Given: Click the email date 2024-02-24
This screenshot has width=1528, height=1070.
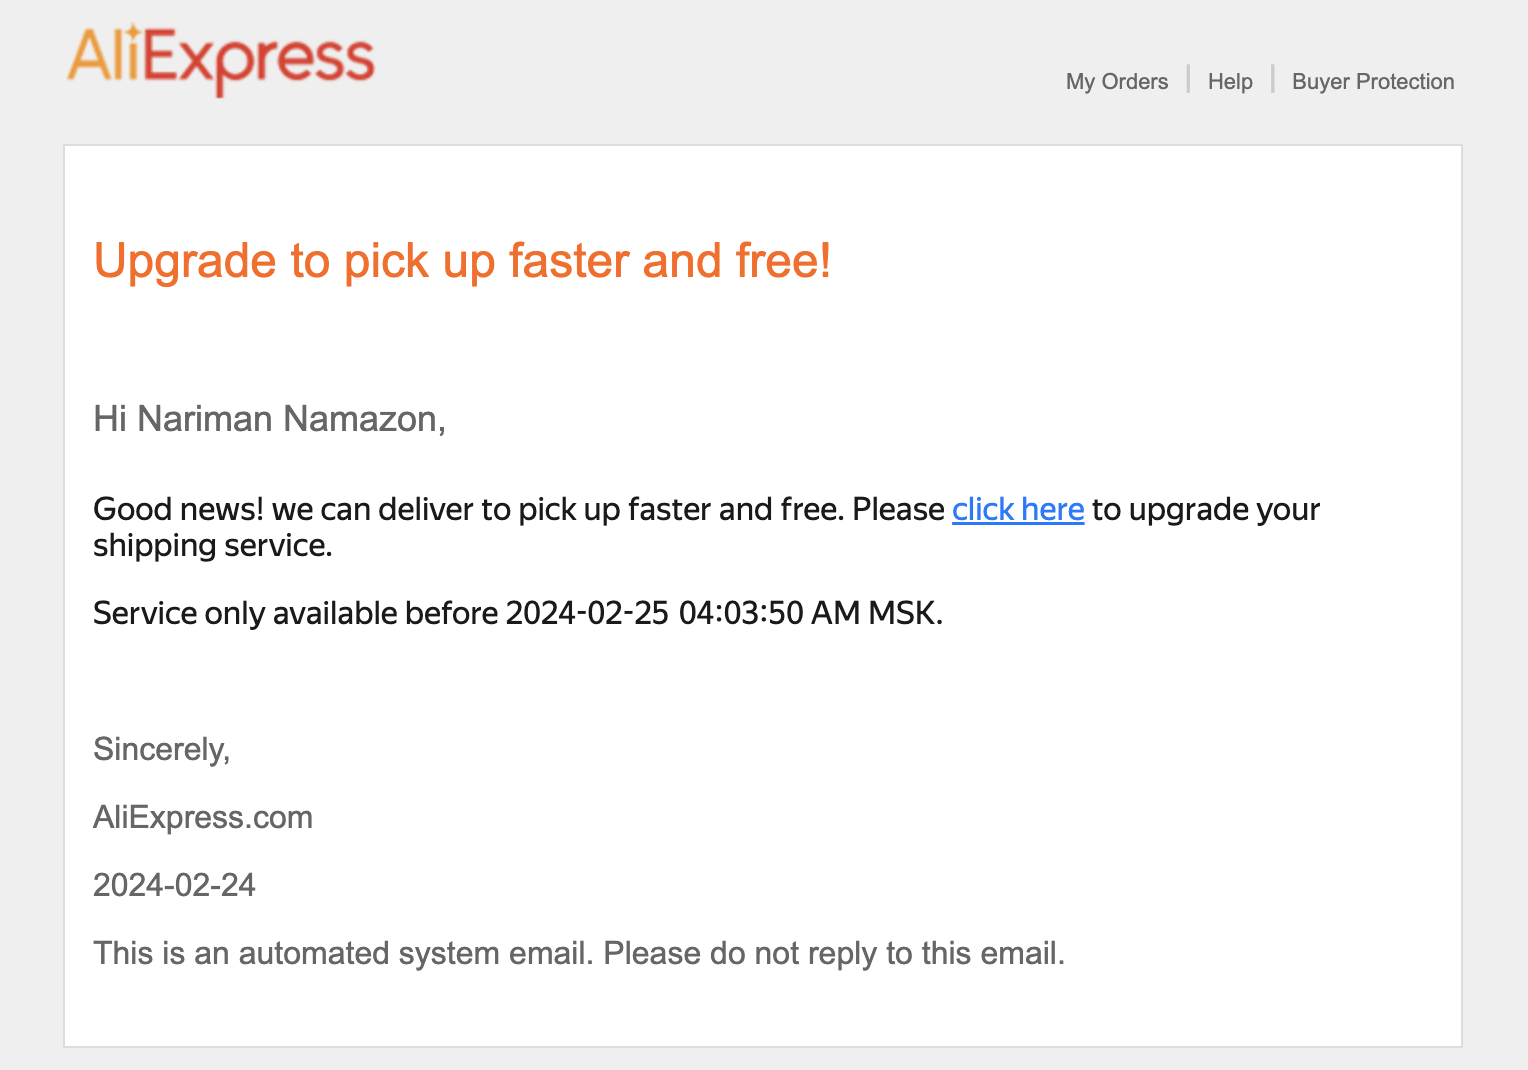Looking at the screenshot, I should coord(174,885).
